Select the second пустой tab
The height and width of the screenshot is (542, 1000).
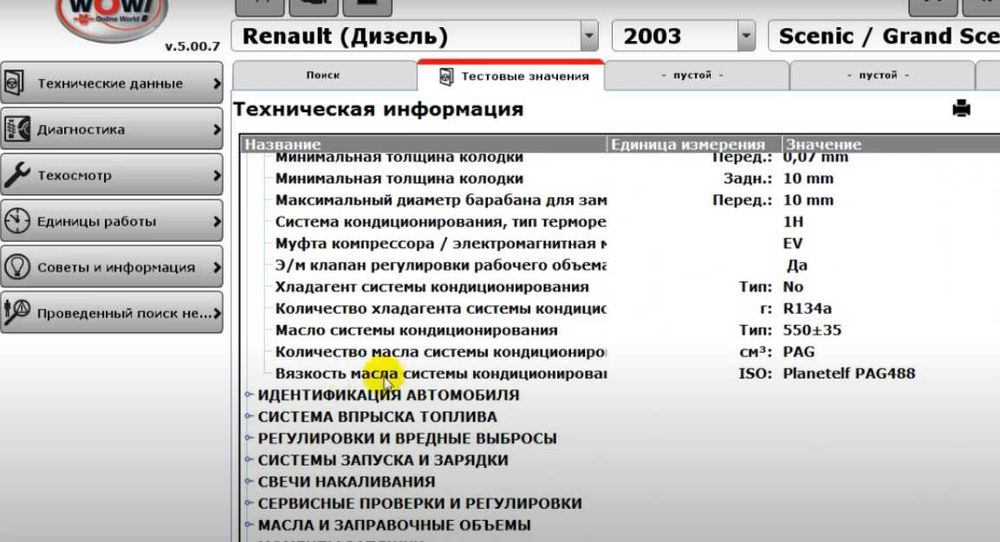882,75
